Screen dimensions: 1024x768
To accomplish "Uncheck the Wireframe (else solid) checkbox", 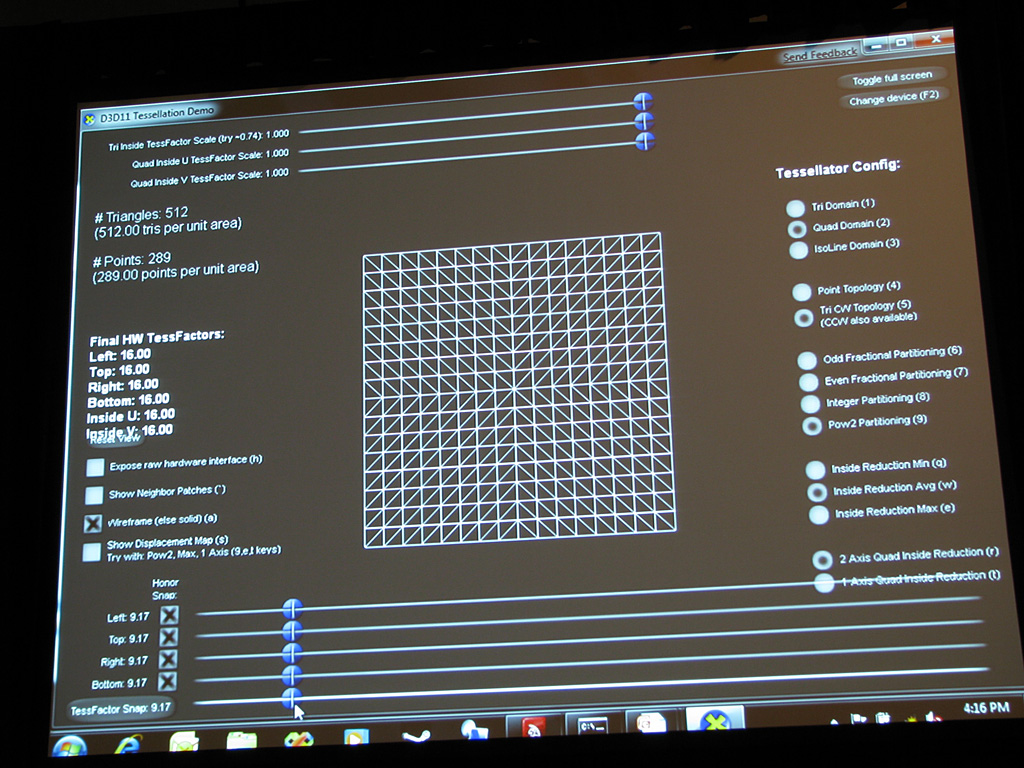I will click(93, 523).
